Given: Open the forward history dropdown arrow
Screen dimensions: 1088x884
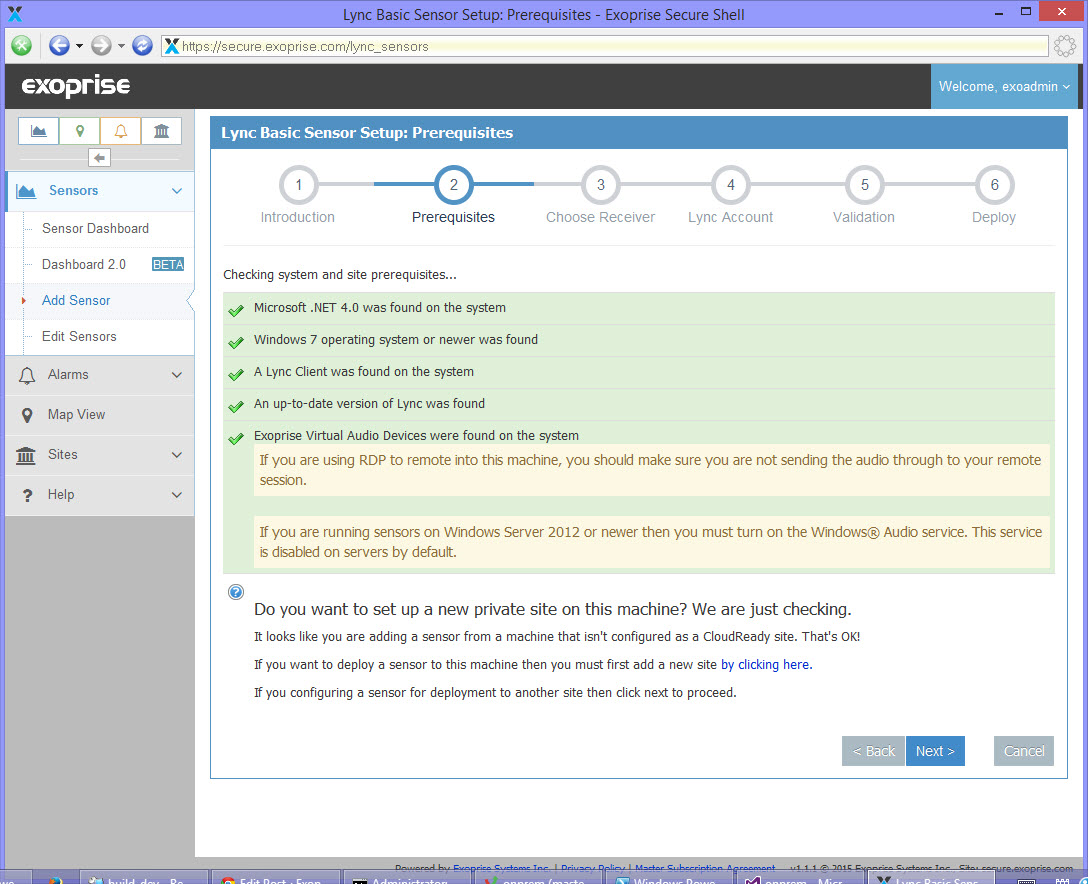Looking at the screenshot, I should click(121, 46).
